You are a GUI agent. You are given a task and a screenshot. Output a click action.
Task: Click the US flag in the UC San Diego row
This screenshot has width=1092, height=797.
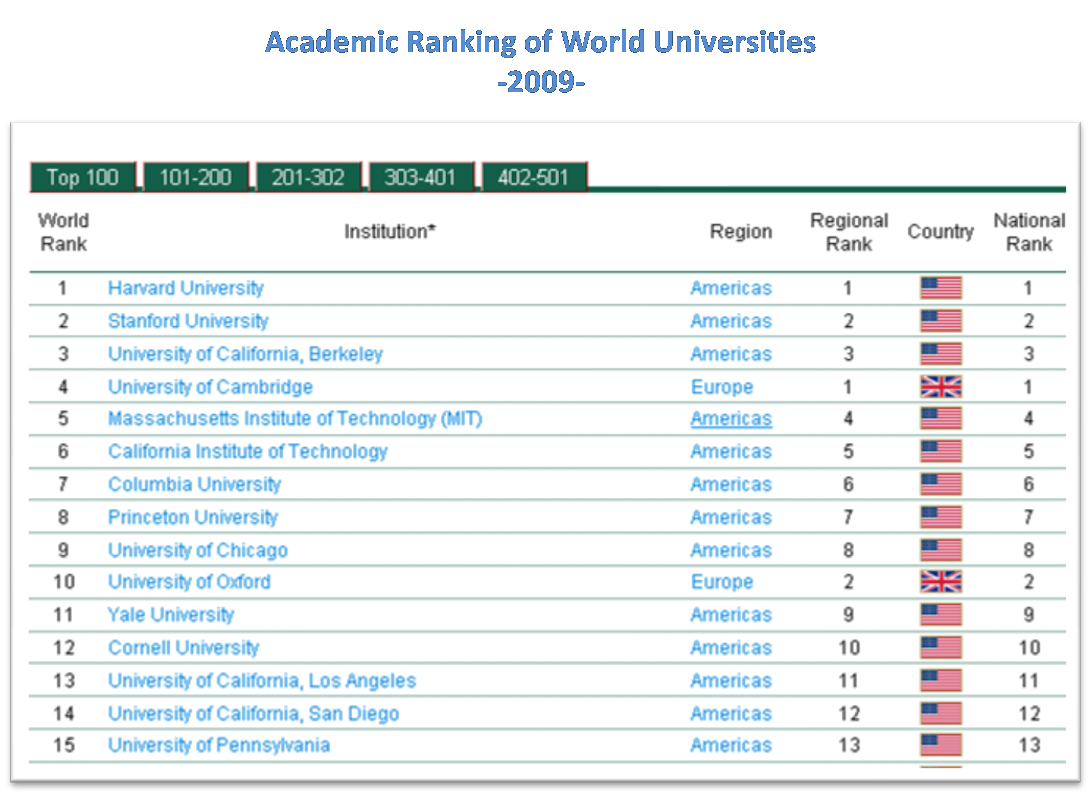pyautogui.click(x=941, y=713)
